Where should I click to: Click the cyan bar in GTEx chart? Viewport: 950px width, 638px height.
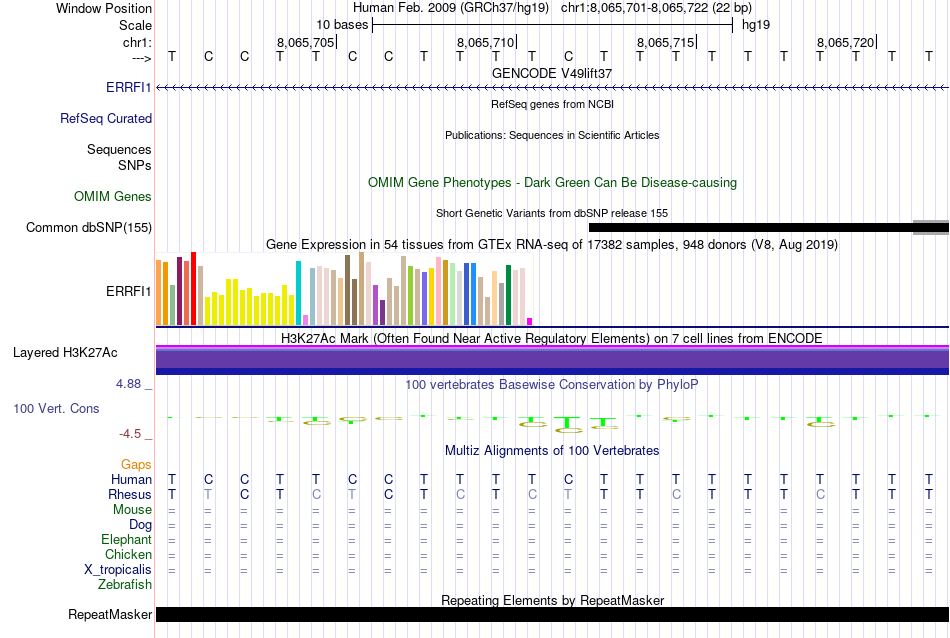[x=299, y=293]
